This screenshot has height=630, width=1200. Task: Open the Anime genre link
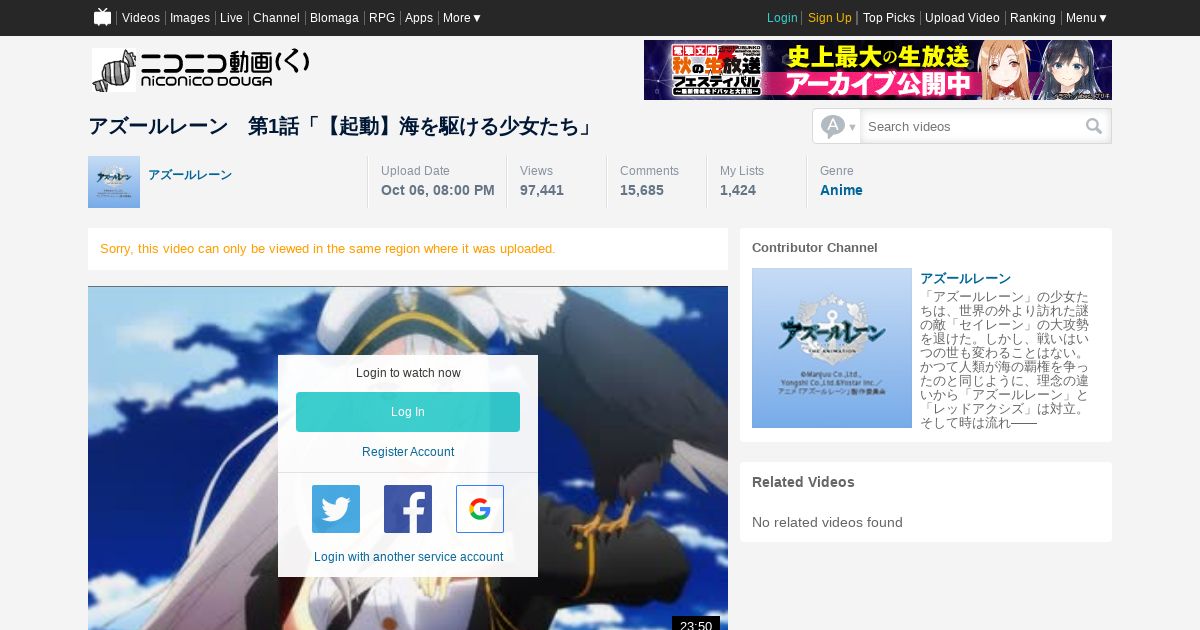point(841,190)
